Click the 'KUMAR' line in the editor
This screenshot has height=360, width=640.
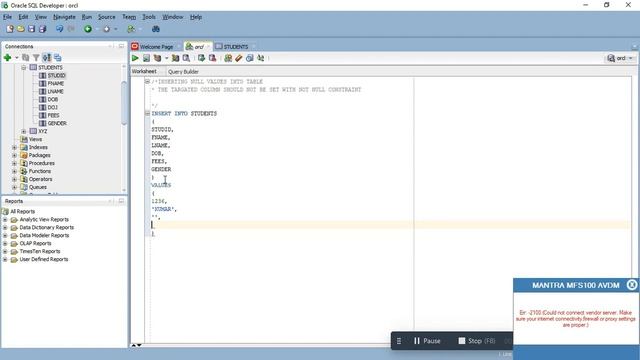[164, 209]
